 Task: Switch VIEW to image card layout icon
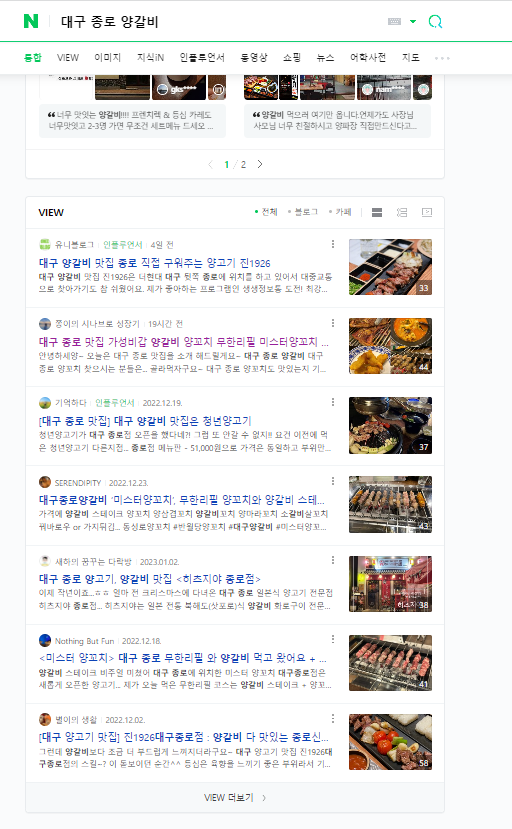click(427, 213)
